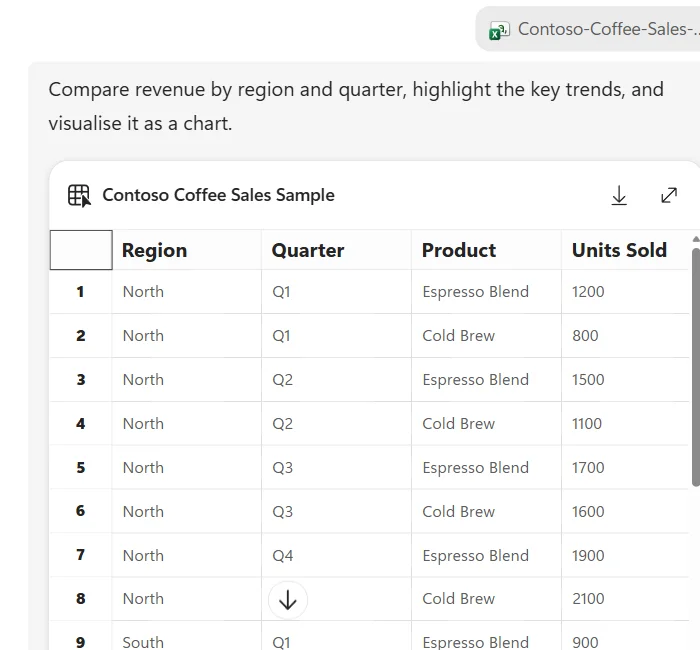Click Cold Brew in row 4
Screen dimensions: 700x650
tap(486, 423)
